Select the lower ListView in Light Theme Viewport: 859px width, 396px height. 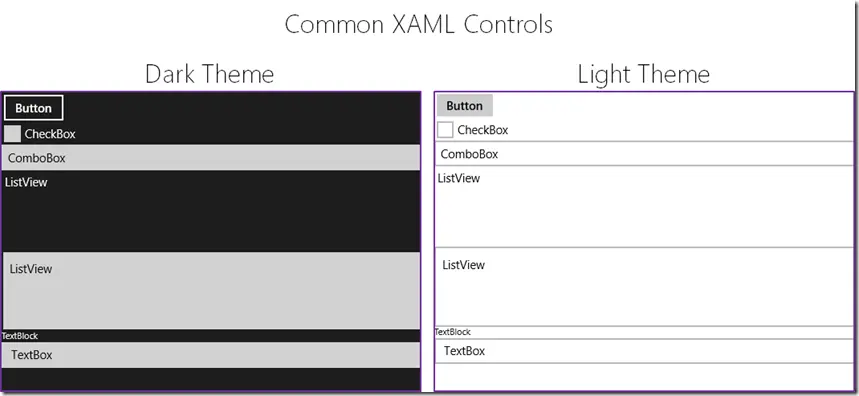[644, 286]
